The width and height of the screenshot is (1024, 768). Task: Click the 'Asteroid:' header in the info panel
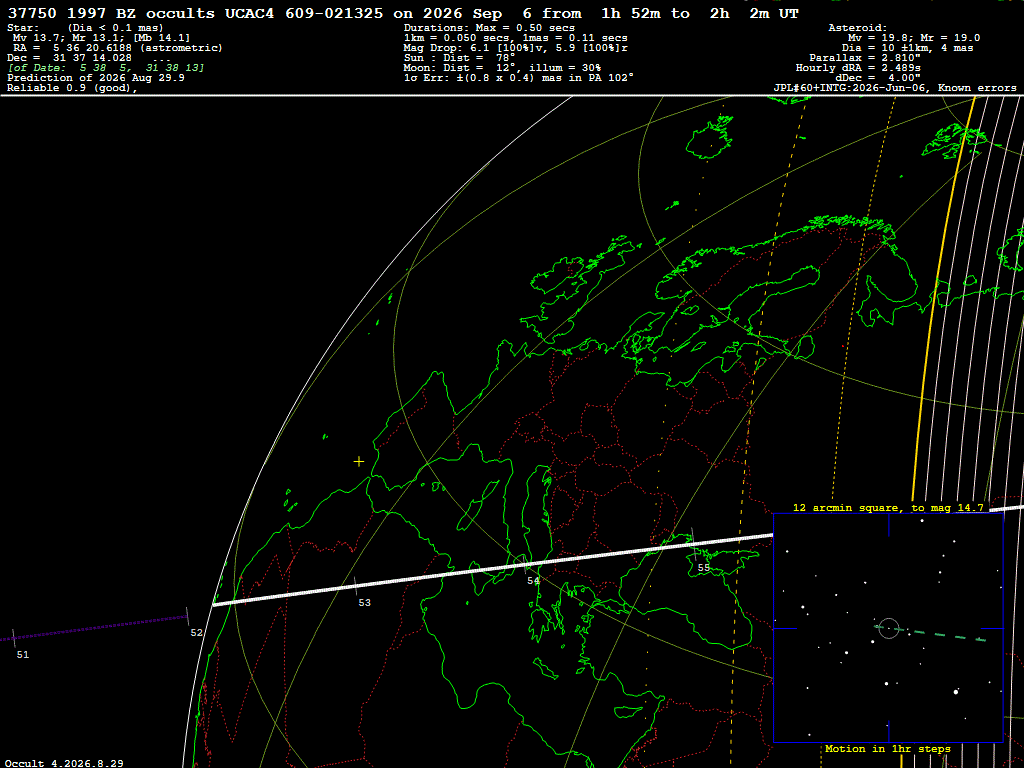pos(857,28)
